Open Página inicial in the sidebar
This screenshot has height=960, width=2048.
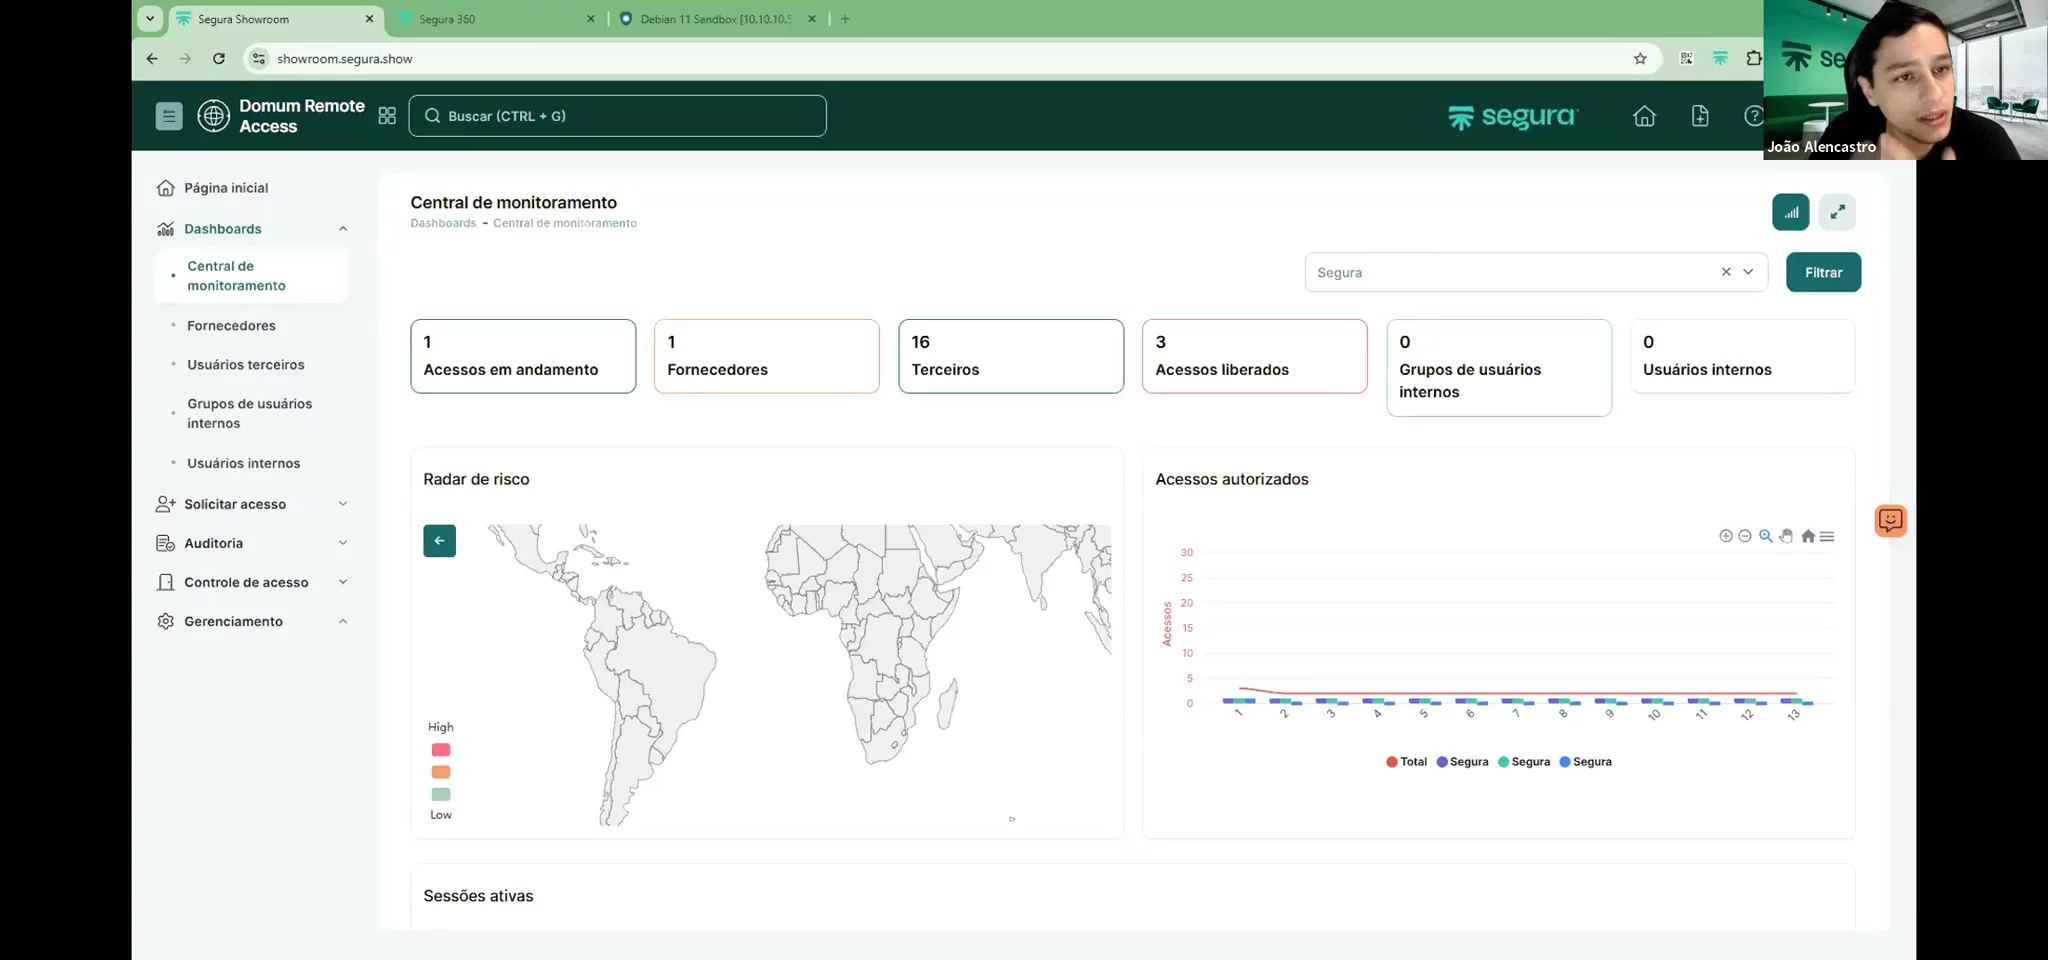225,188
